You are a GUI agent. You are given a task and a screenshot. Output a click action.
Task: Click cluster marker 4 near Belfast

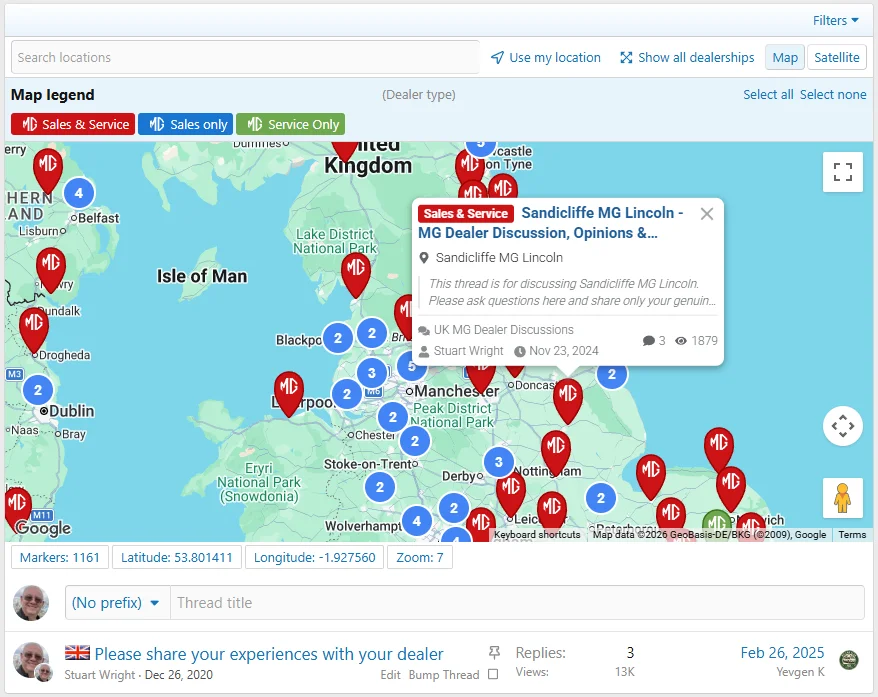tap(79, 193)
